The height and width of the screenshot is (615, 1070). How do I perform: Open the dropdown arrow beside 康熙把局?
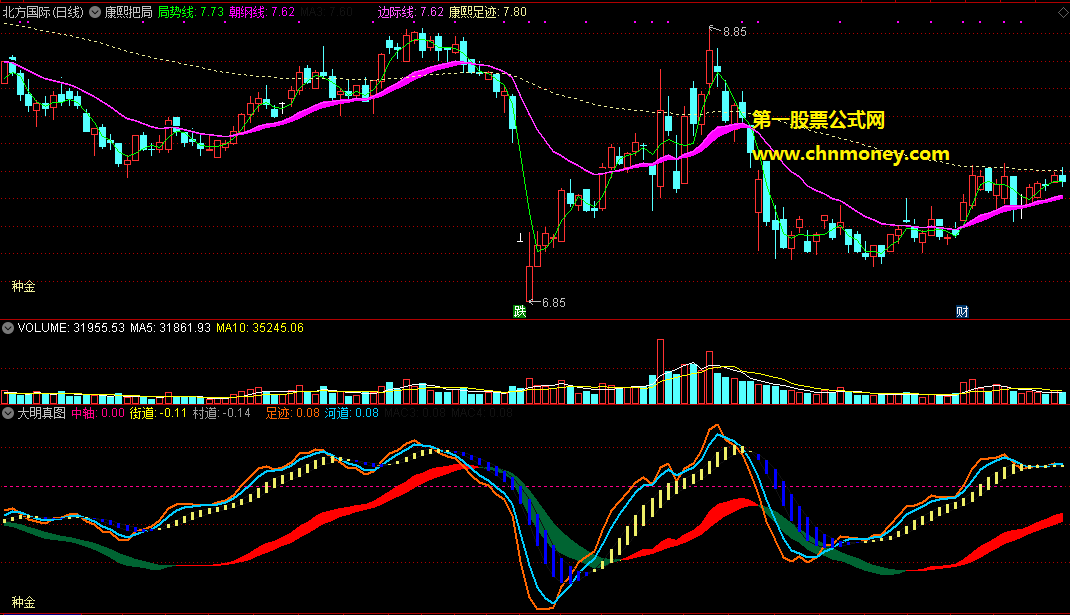click(95, 12)
